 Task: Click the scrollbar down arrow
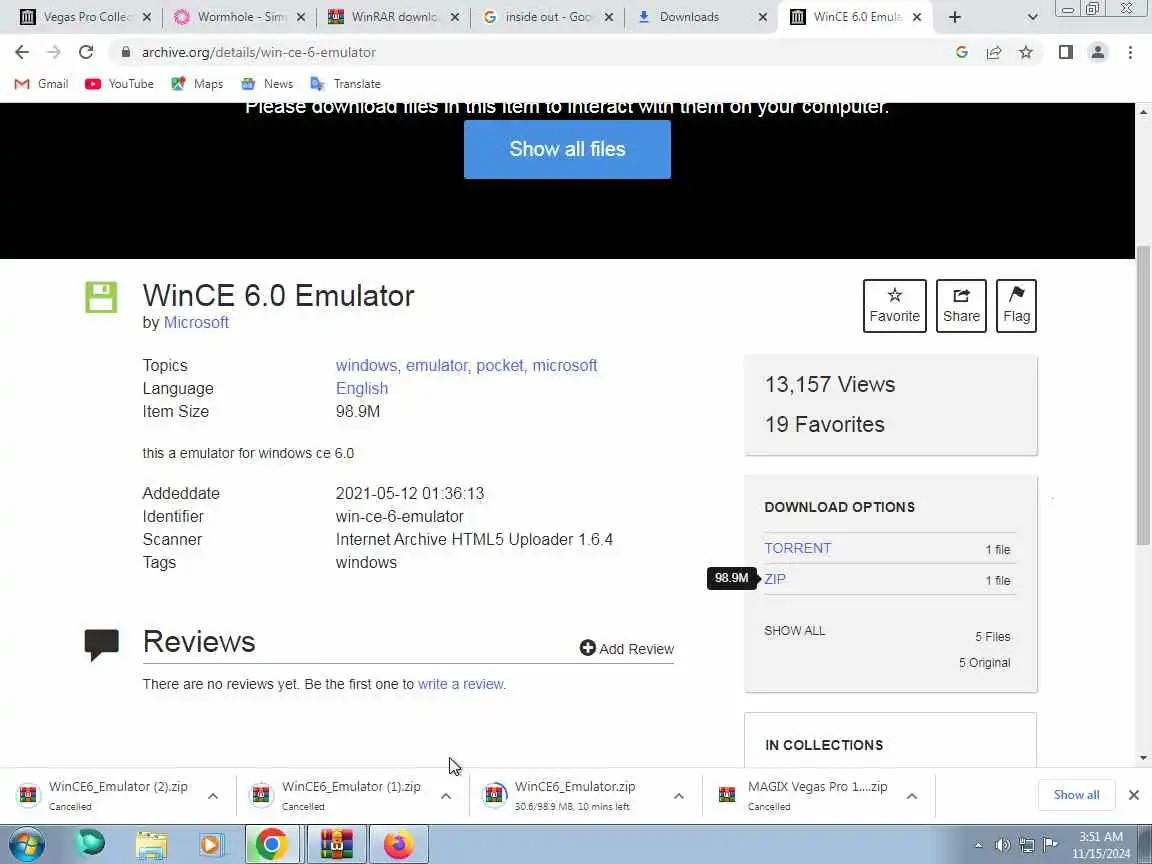pyautogui.click(x=1142, y=757)
